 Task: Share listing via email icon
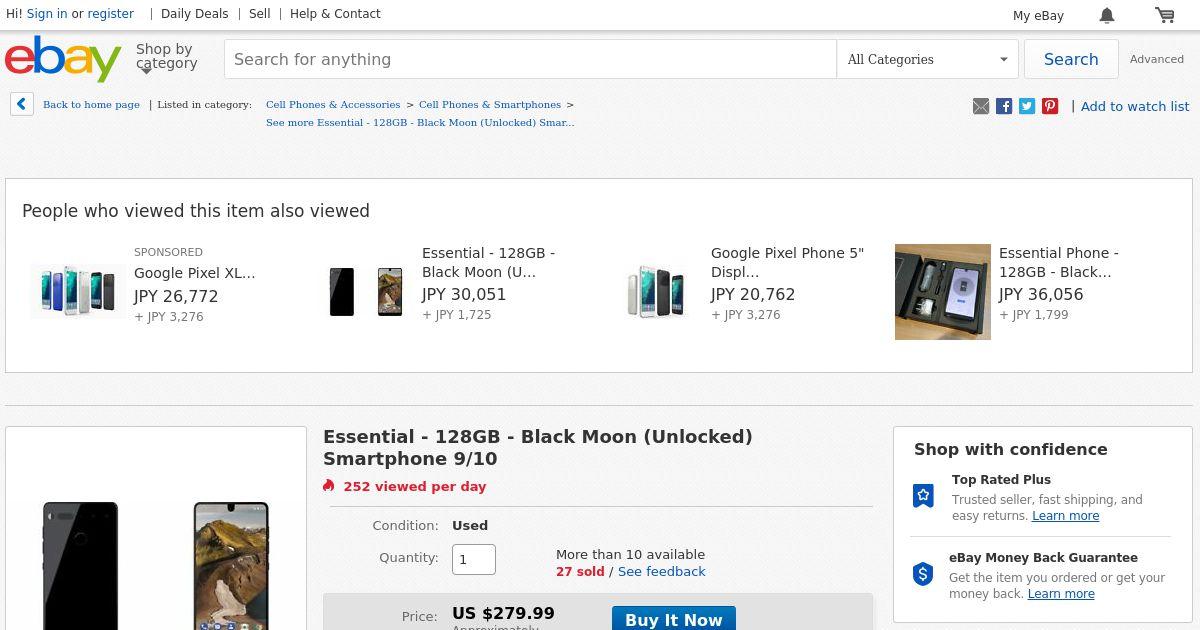981,106
